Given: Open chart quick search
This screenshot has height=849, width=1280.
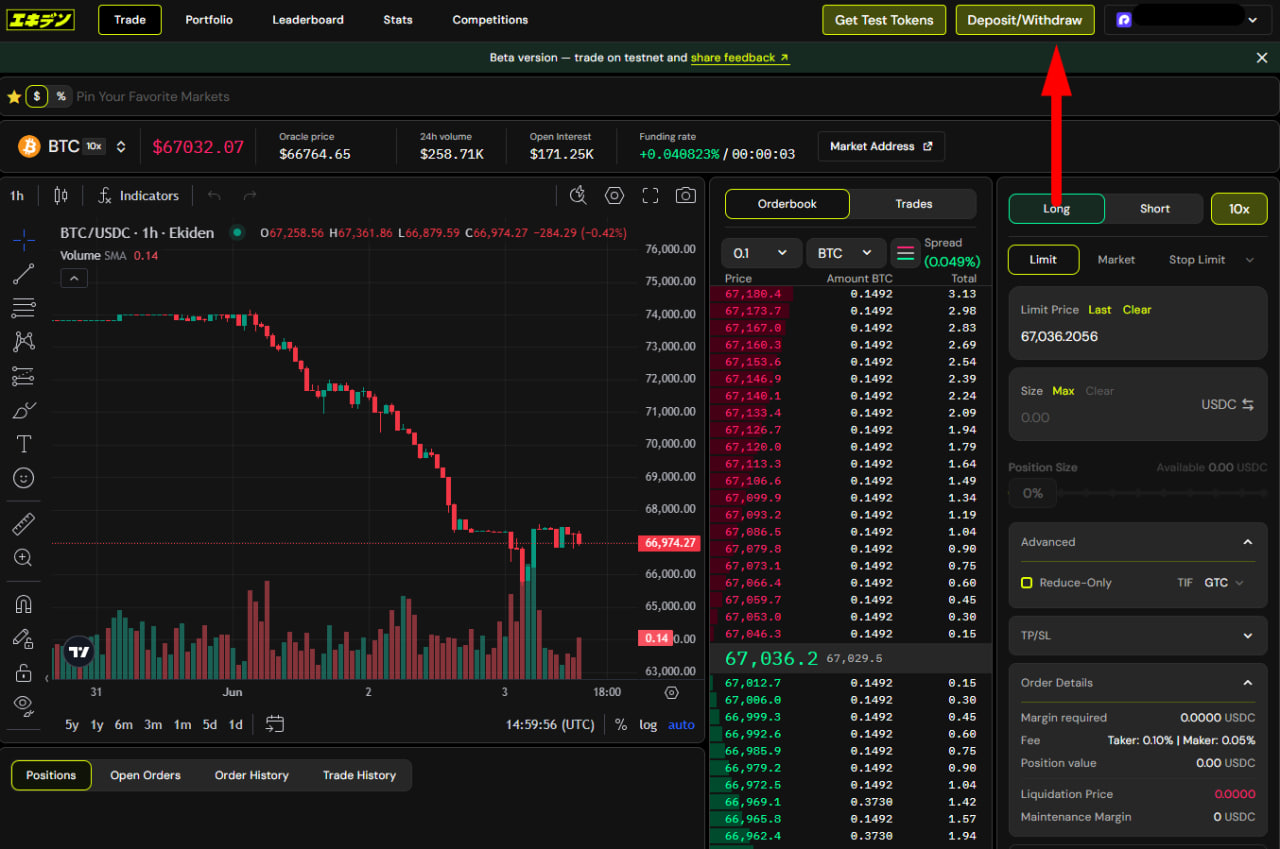Looking at the screenshot, I should [578, 196].
